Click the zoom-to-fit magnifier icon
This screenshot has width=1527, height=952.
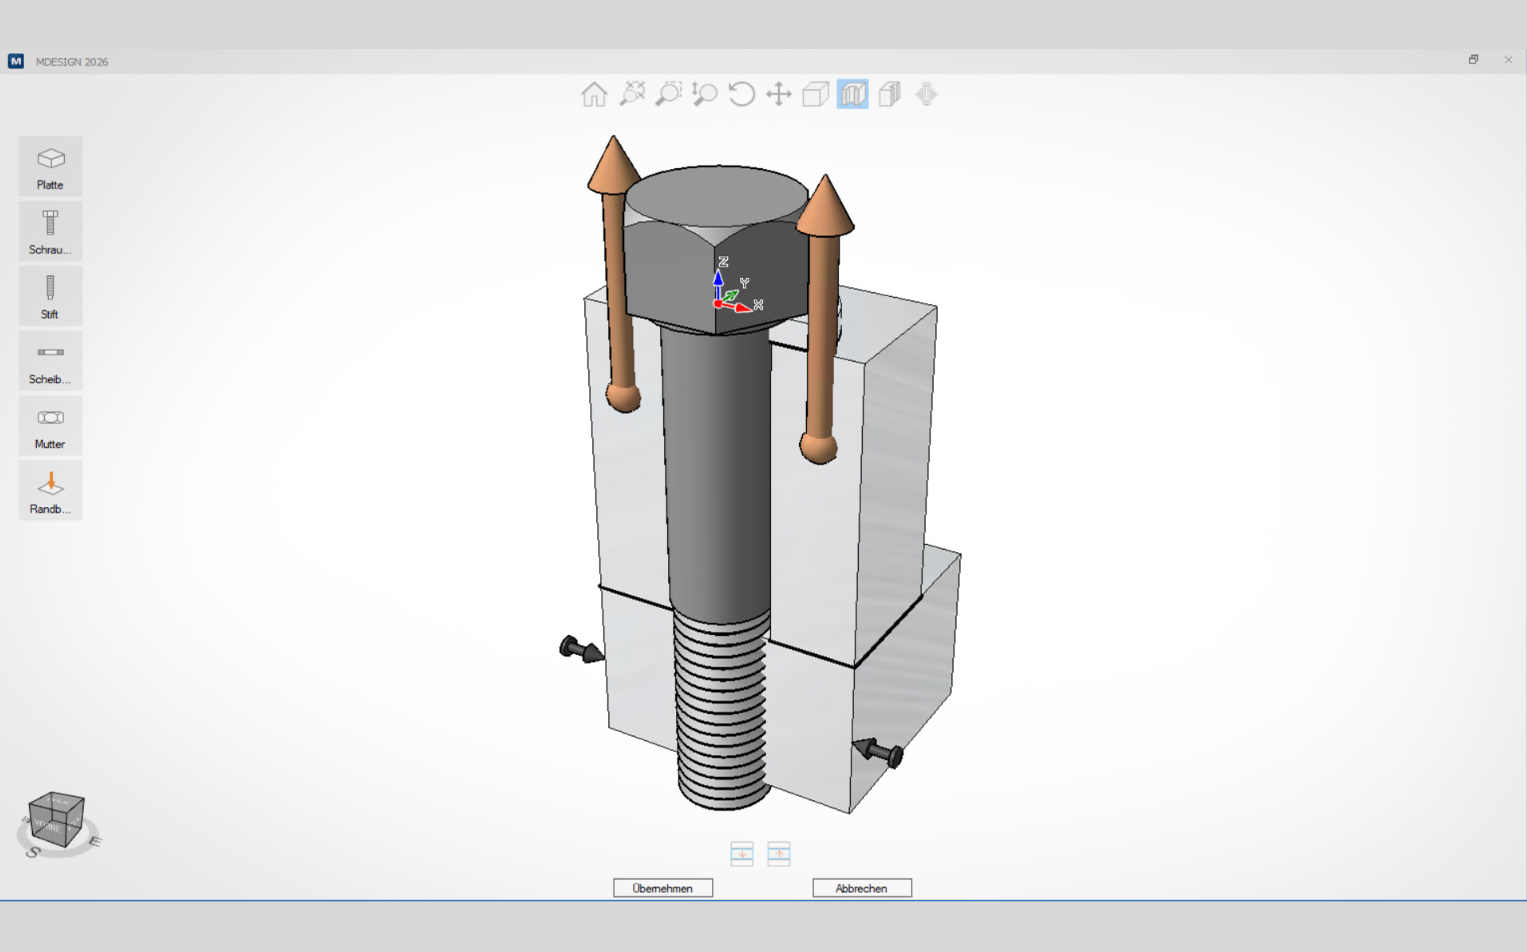click(632, 94)
